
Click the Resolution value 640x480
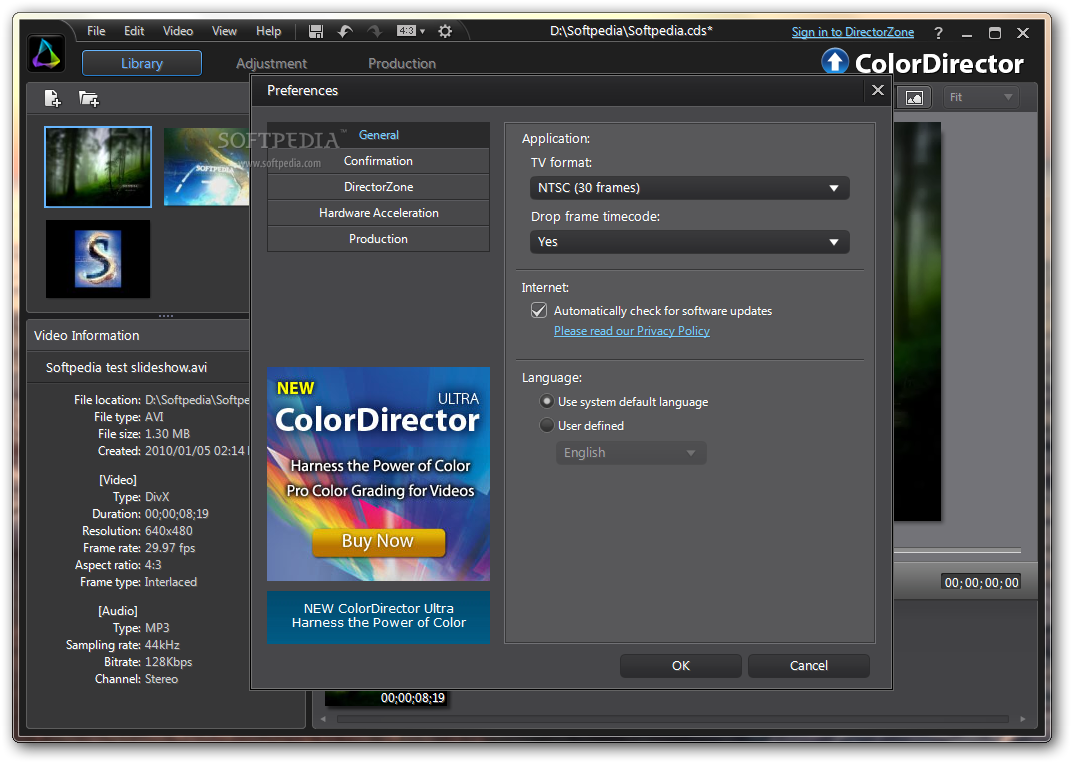click(x=169, y=531)
